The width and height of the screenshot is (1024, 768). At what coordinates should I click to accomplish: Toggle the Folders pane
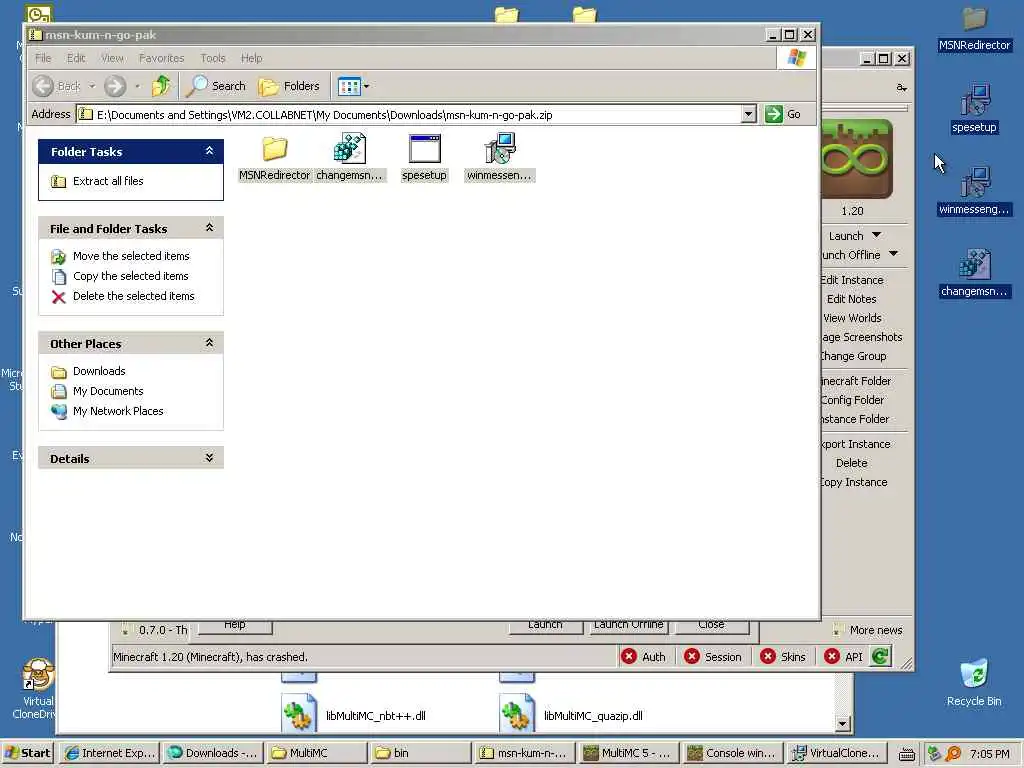click(289, 86)
